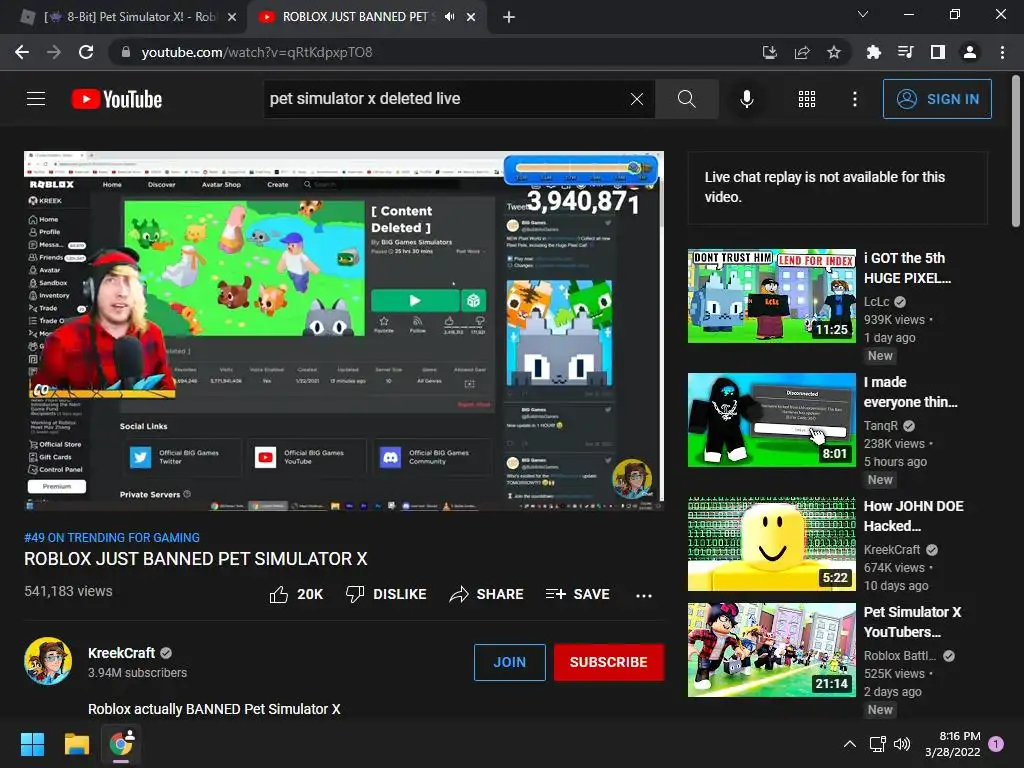Share this page from address bar
Image resolution: width=1024 pixels, height=768 pixels.
(802, 52)
